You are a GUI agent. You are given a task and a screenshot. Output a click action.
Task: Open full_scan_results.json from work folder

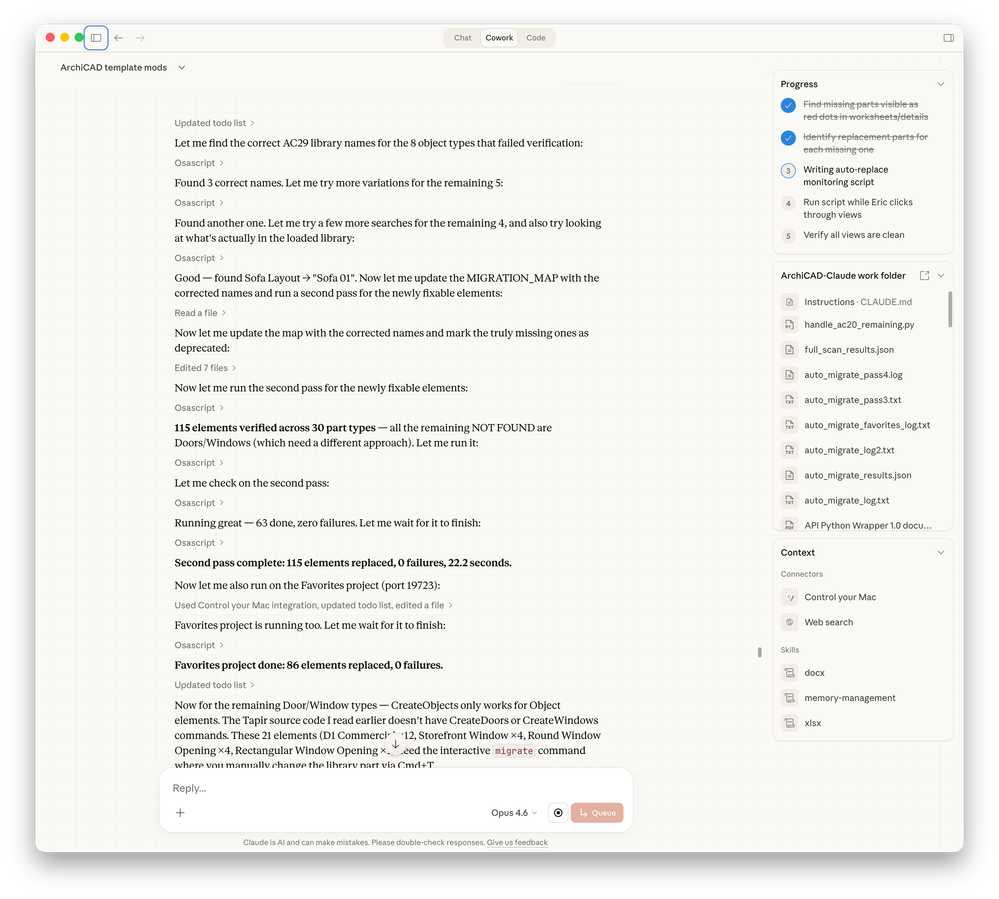pos(849,350)
